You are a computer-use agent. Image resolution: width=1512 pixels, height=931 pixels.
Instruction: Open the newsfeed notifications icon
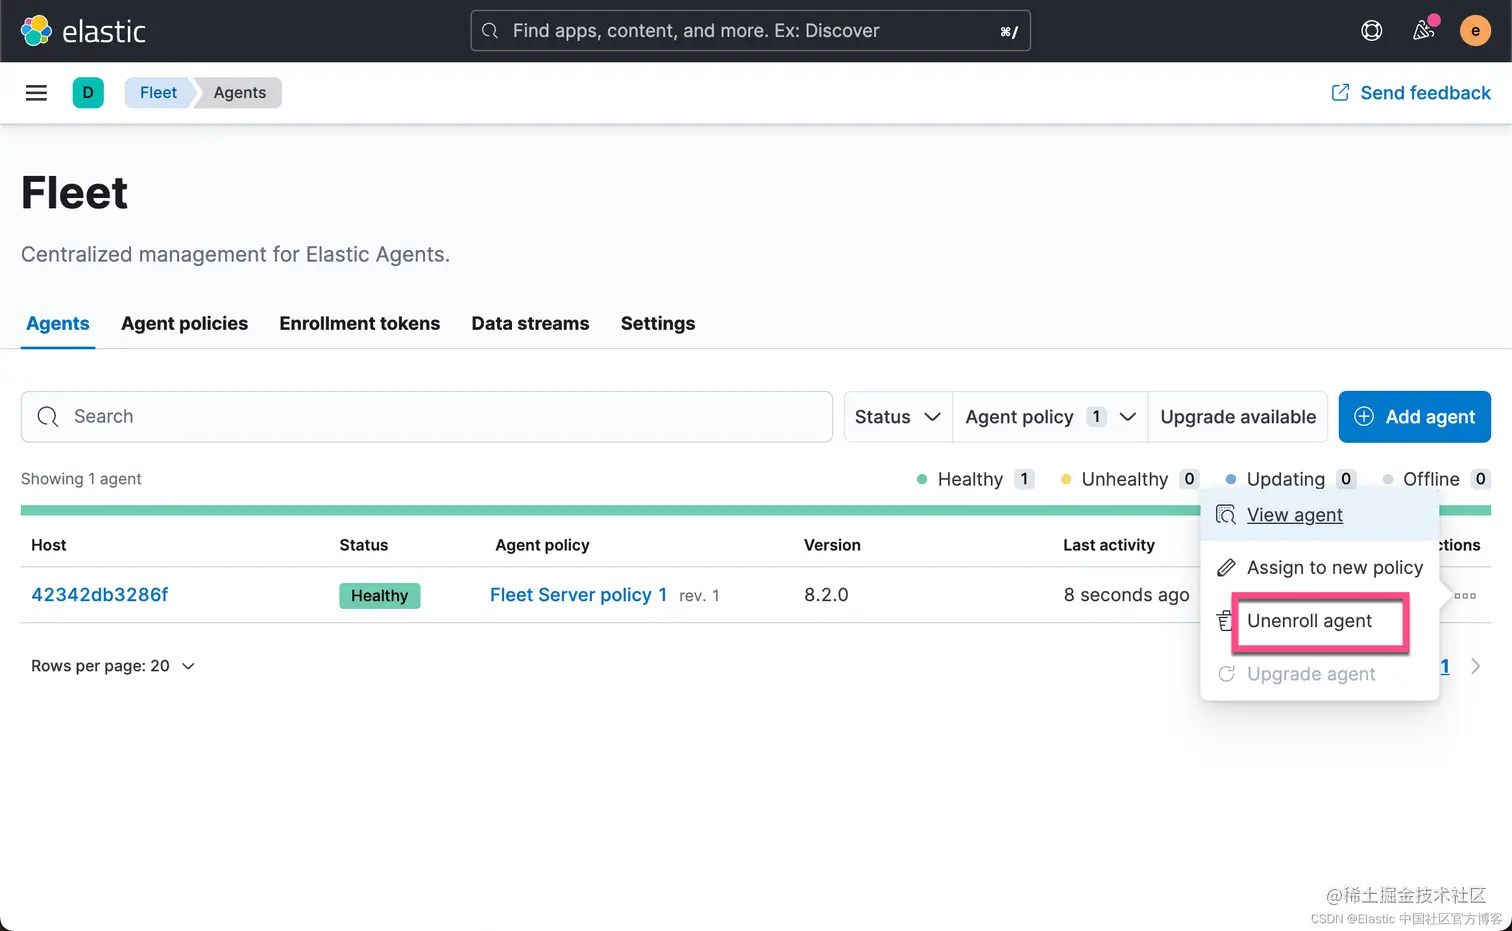point(1424,30)
